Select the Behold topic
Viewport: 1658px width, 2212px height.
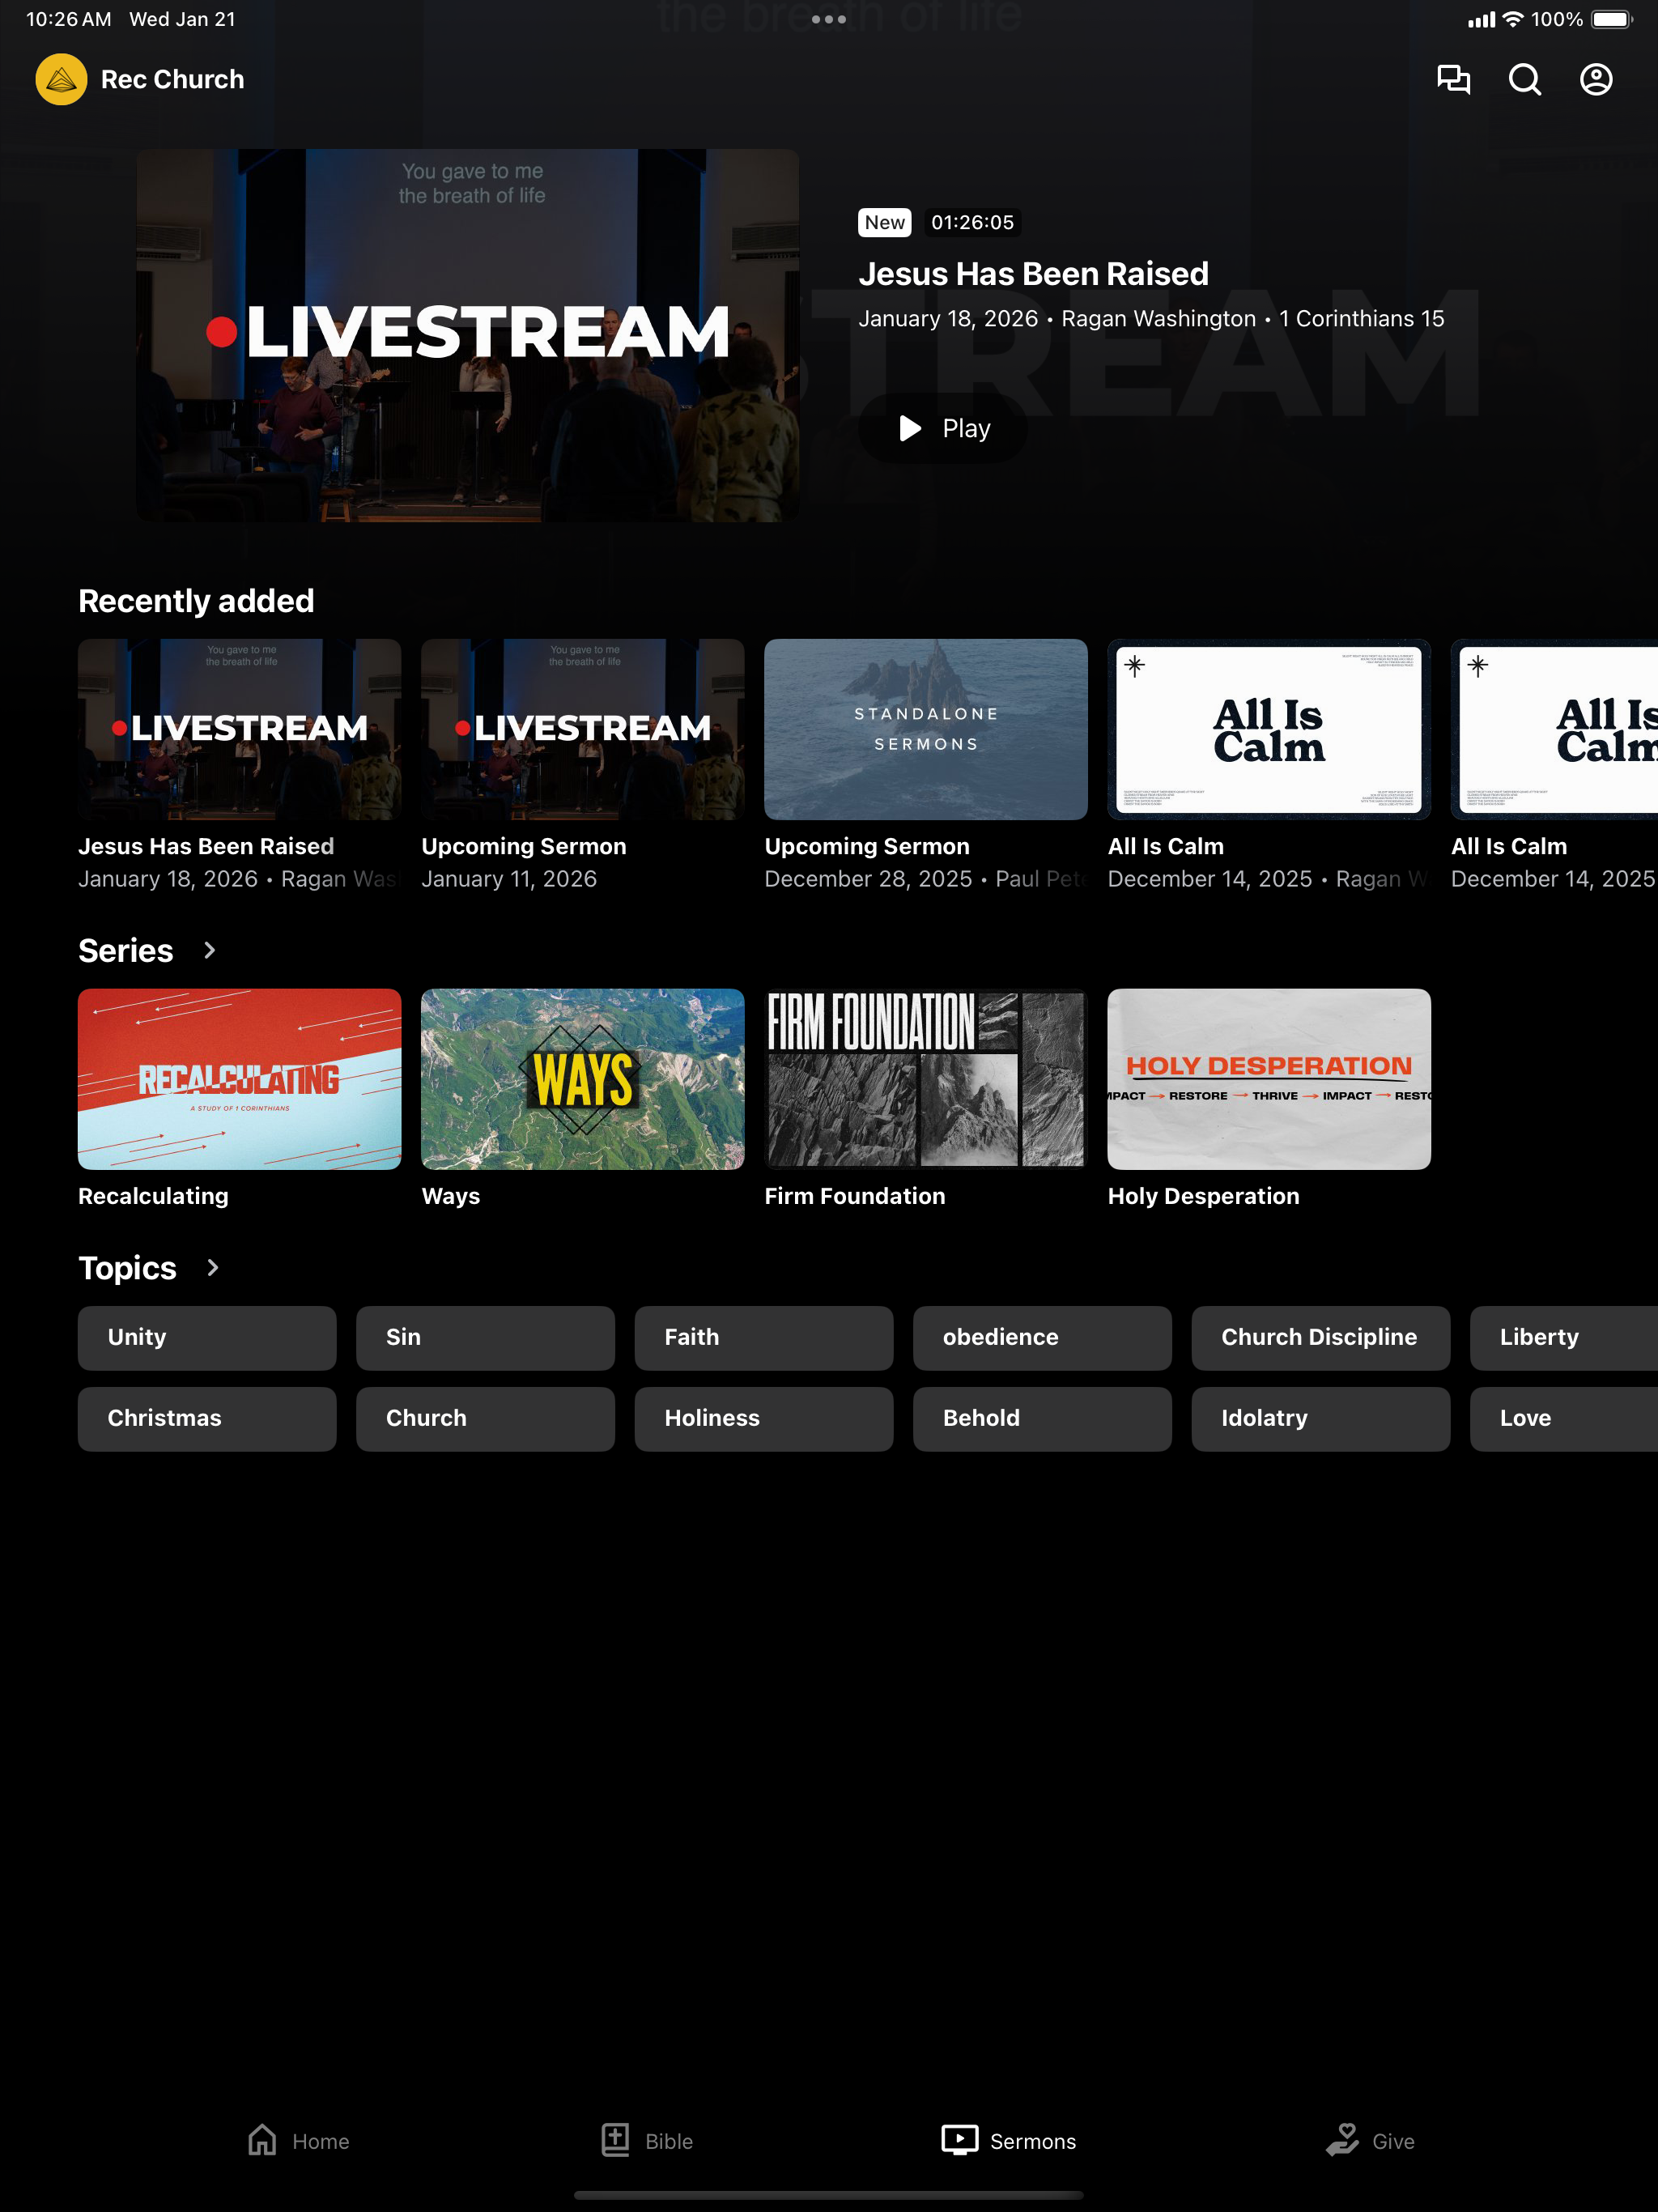point(1042,1418)
